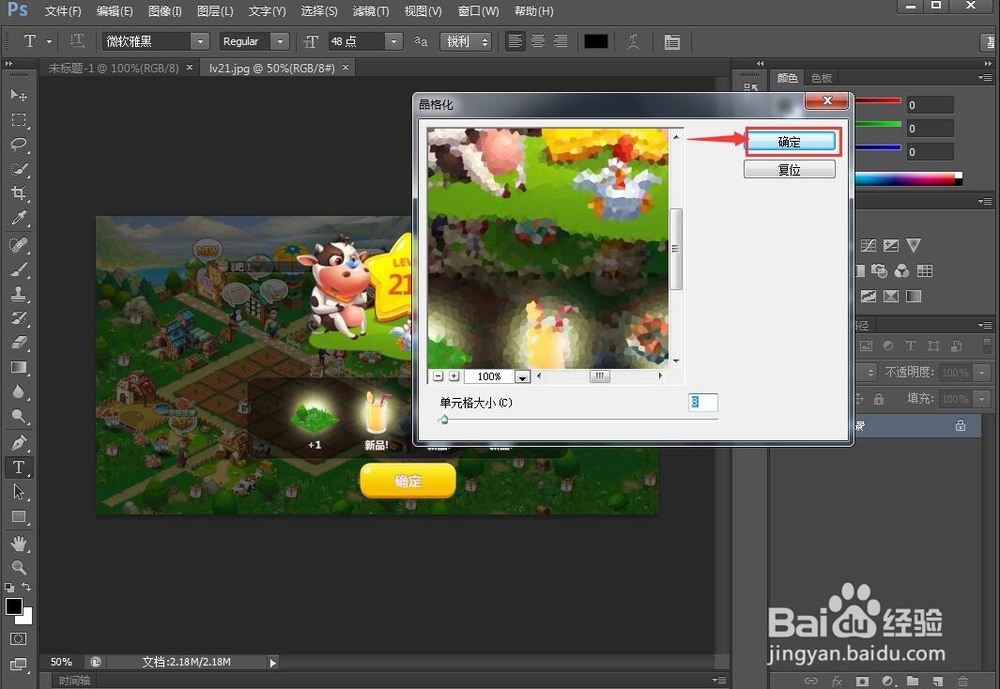This screenshot has width=1000, height=689.
Task: Select the Brush tool
Action: [18, 269]
